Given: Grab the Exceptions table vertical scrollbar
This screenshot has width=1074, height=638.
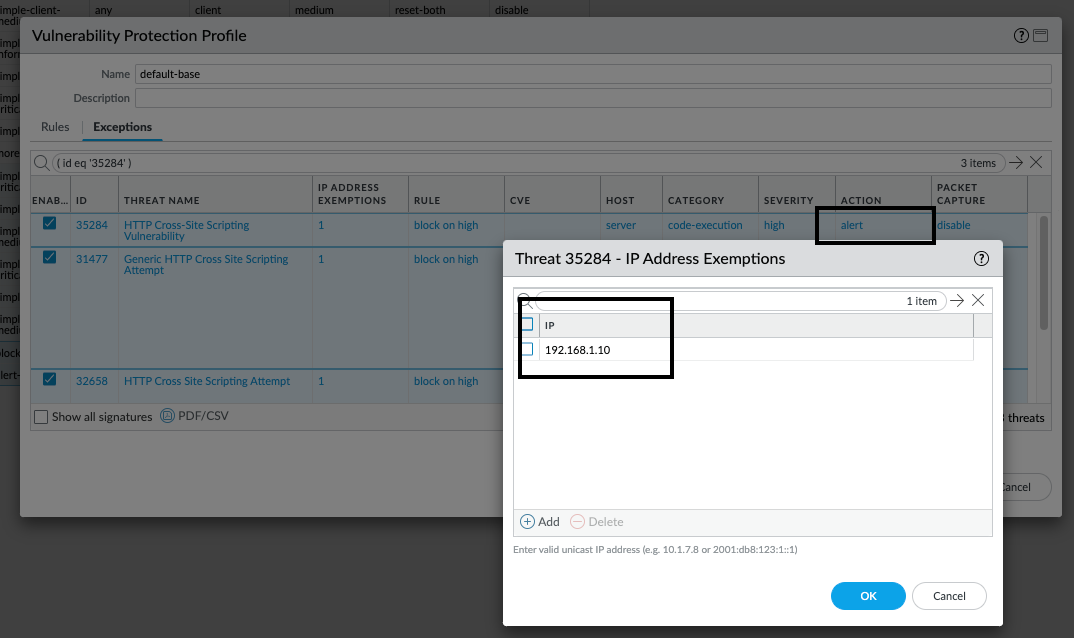Looking at the screenshot, I should point(1044,273).
